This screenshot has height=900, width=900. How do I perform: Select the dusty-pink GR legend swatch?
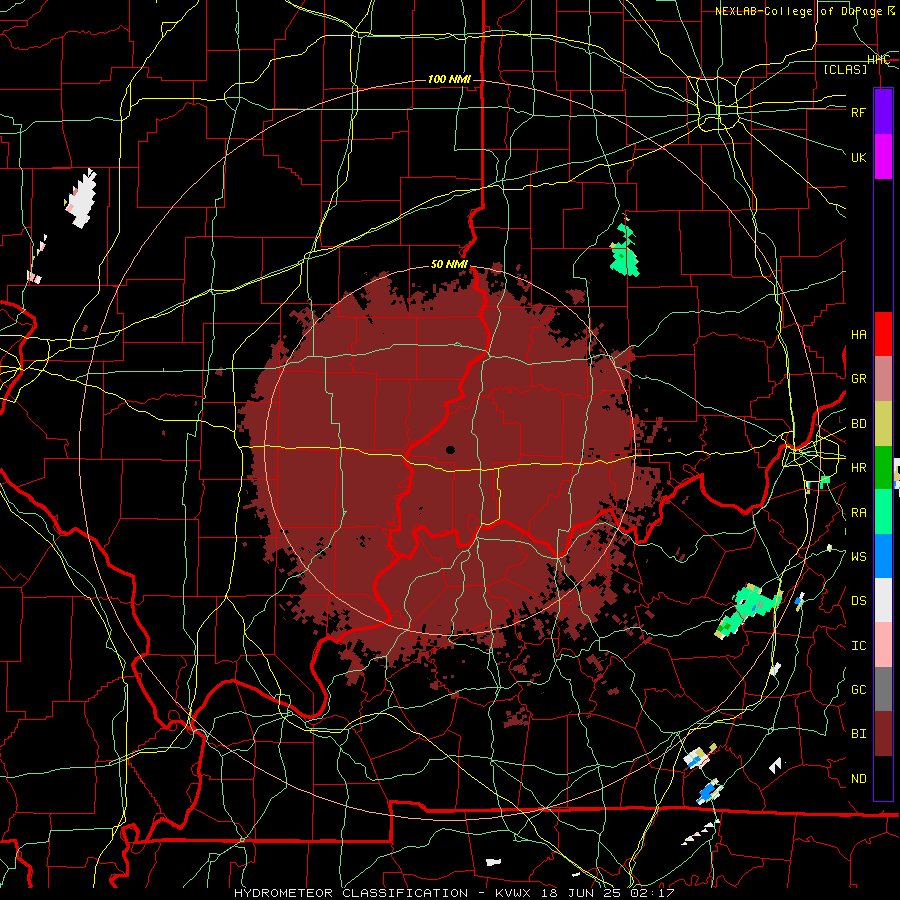pyautogui.click(x=883, y=379)
